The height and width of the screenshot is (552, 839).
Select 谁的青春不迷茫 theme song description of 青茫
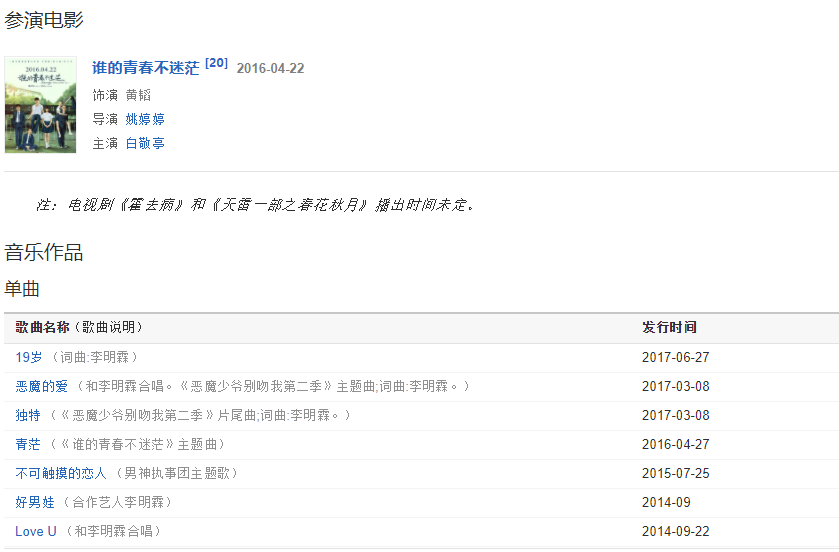pyautogui.click(x=138, y=444)
